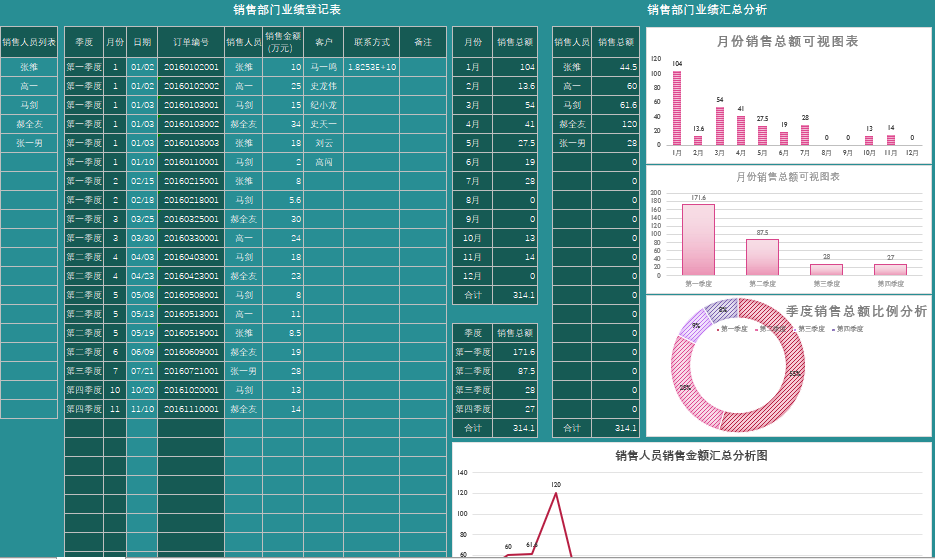Click the 第一季度 bar labeled 171.6
Viewport: 935px width, 559px height.
[x=698, y=240]
